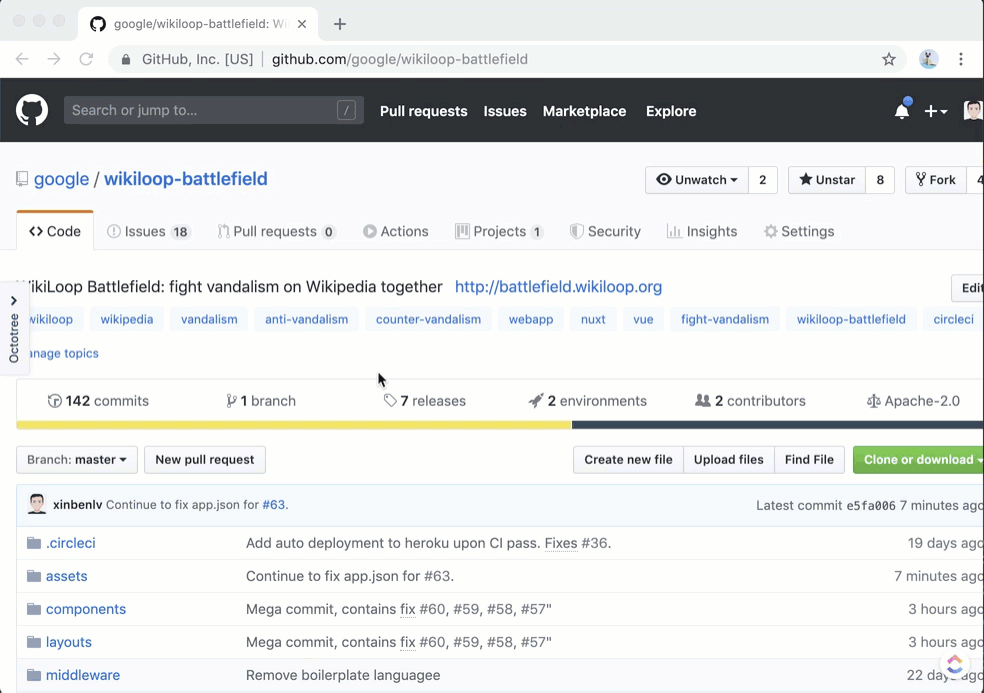Screen dimensions: 984x693
Task: Click the browser address bar URL
Action: (x=399, y=59)
